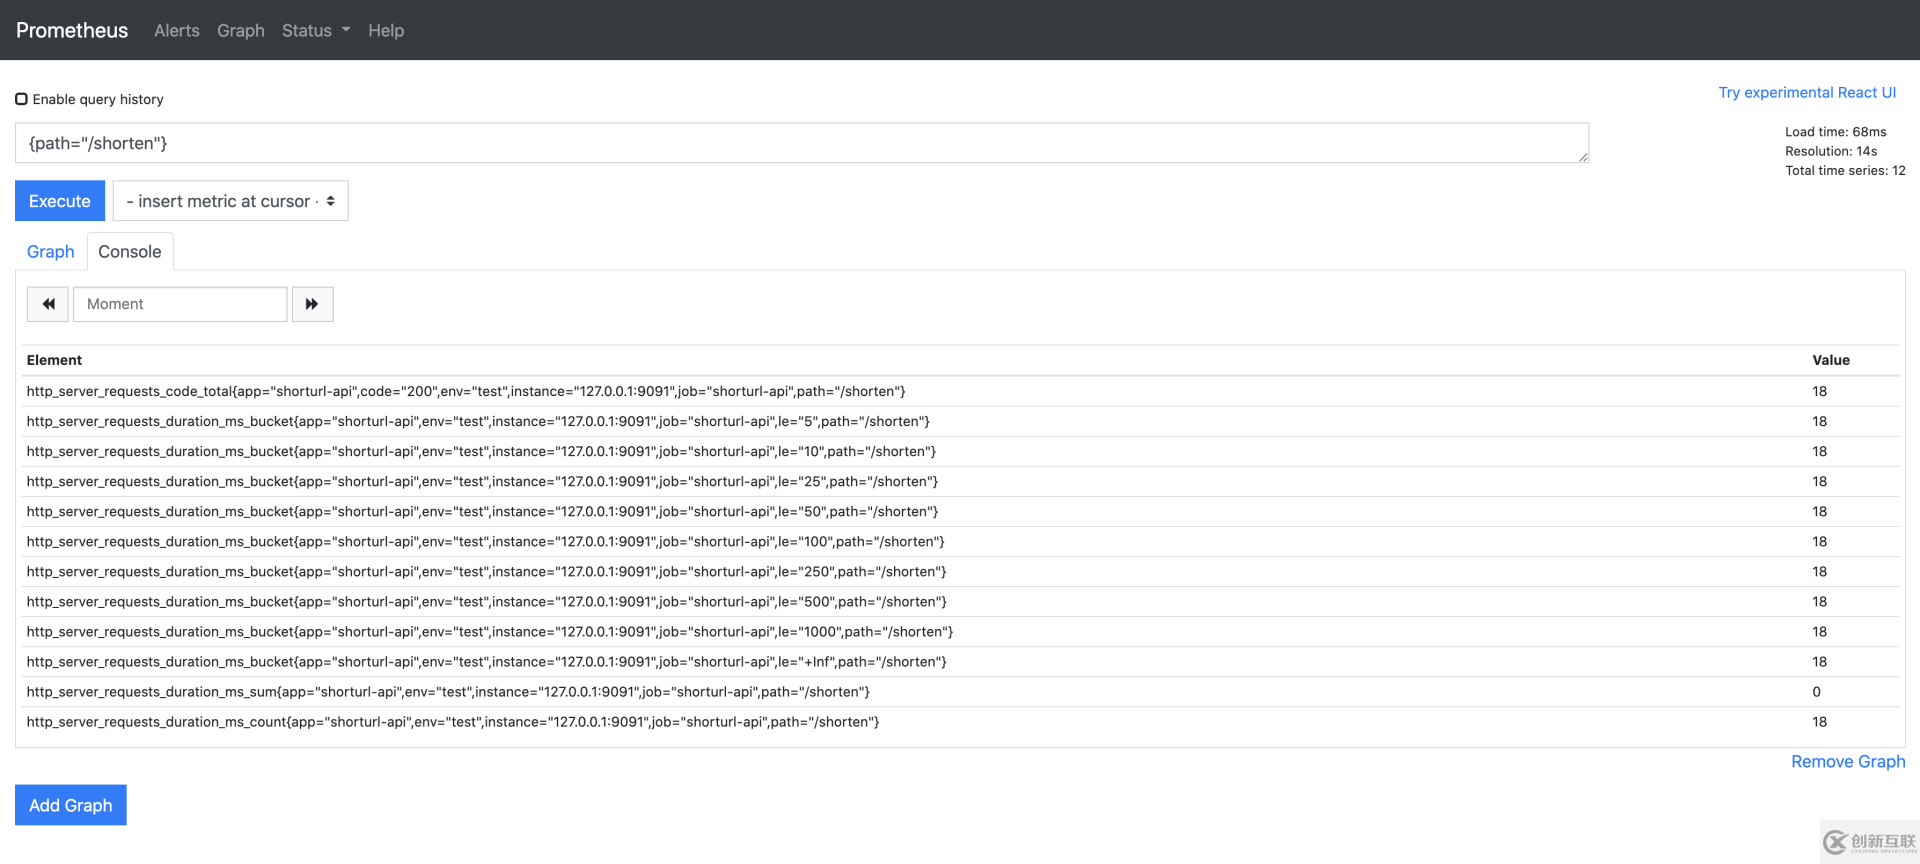Go to Graph in top navbar

pyautogui.click(x=241, y=31)
